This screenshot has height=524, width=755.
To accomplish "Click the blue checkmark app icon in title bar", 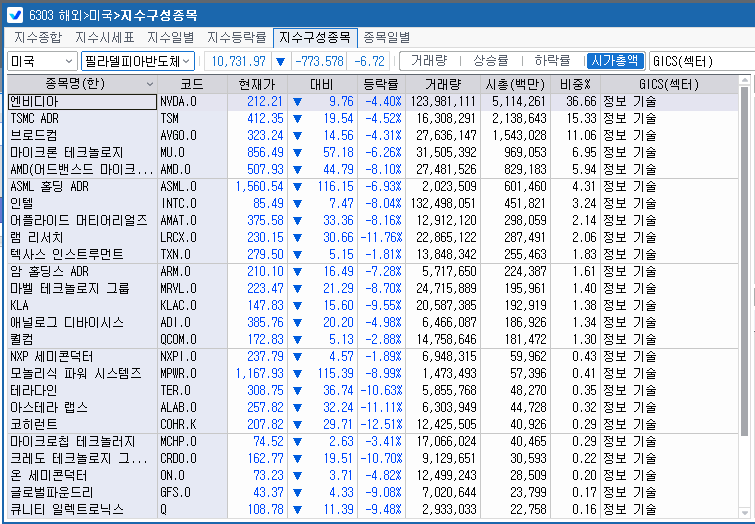I will pos(15,15).
